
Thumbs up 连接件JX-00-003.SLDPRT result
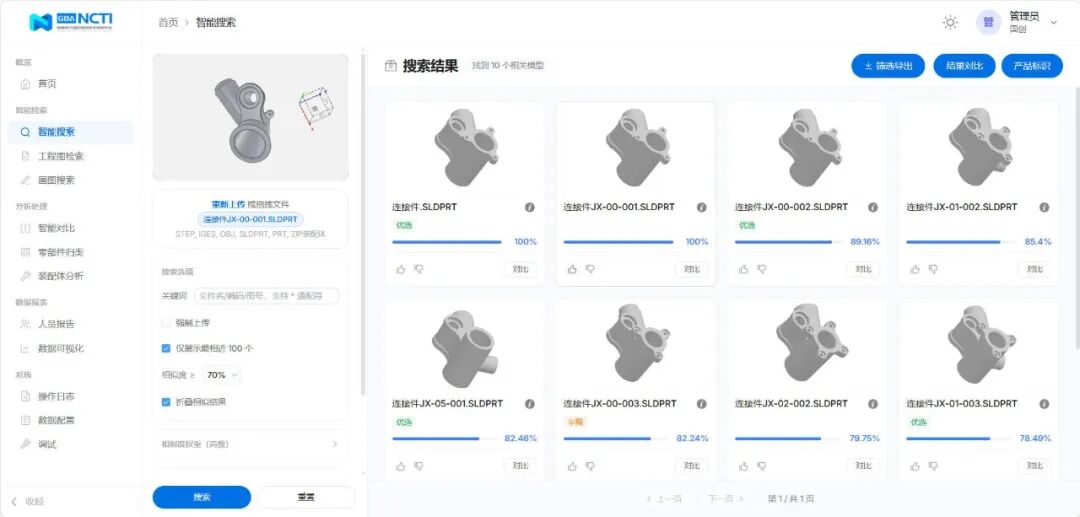(572, 466)
